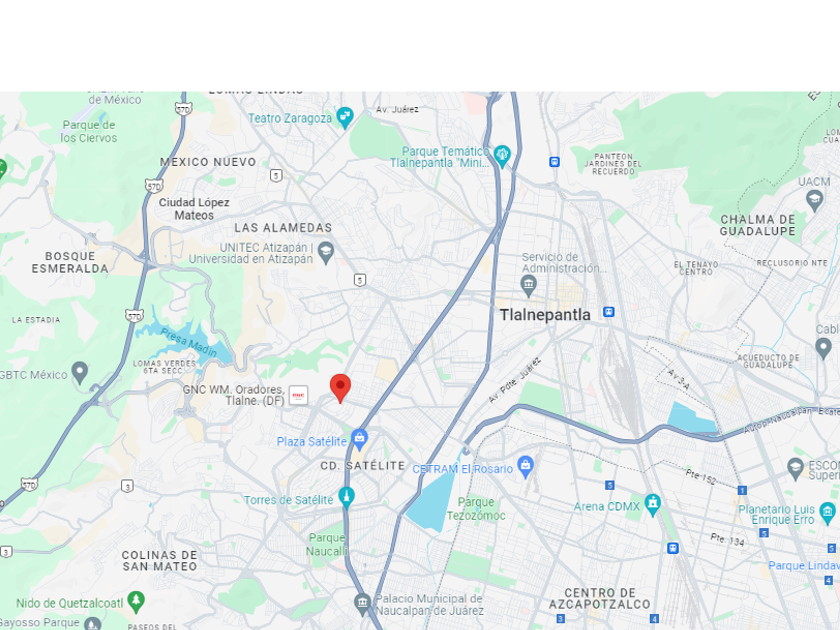This screenshot has width=840, height=630.
Task: Click the Tlalnepantla city label
Action: pyautogui.click(x=545, y=314)
